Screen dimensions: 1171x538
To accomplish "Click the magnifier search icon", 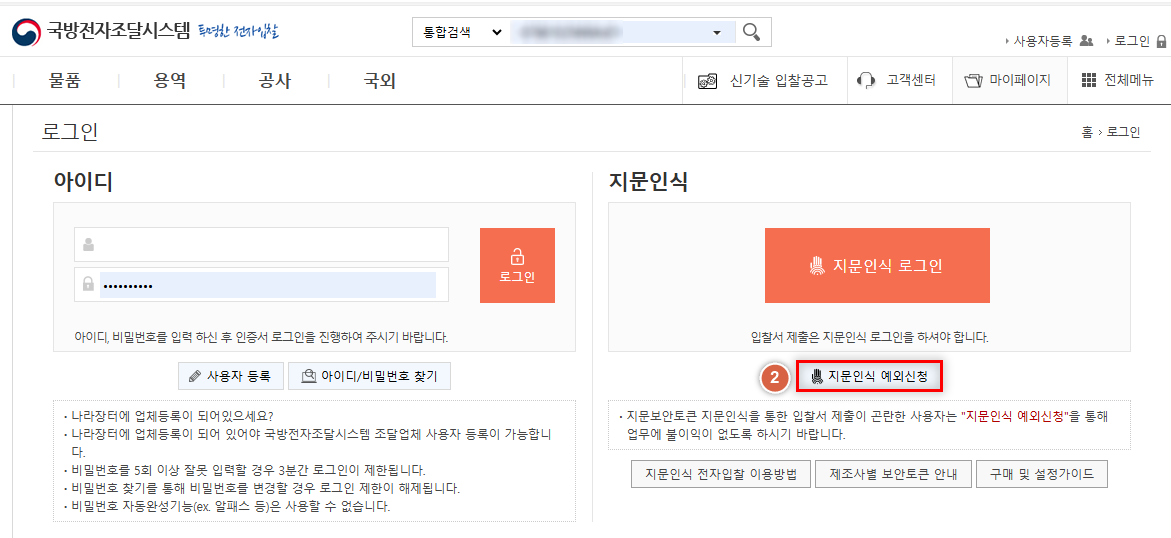I will tap(753, 32).
